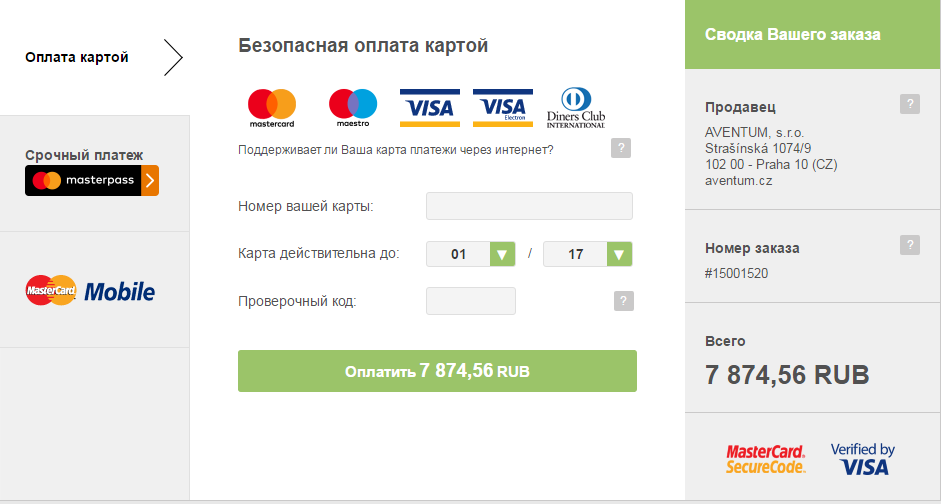Click the Сводка Вашего заказа header
Viewport: 941px width, 504px height.
pos(792,34)
